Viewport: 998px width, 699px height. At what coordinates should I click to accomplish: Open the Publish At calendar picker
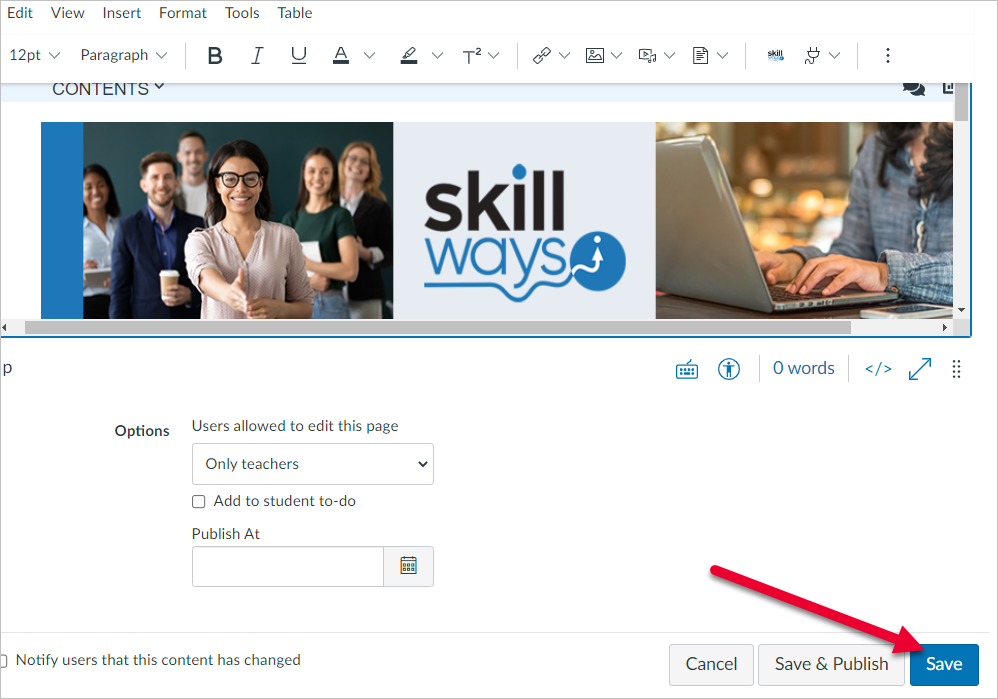tap(409, 566)
